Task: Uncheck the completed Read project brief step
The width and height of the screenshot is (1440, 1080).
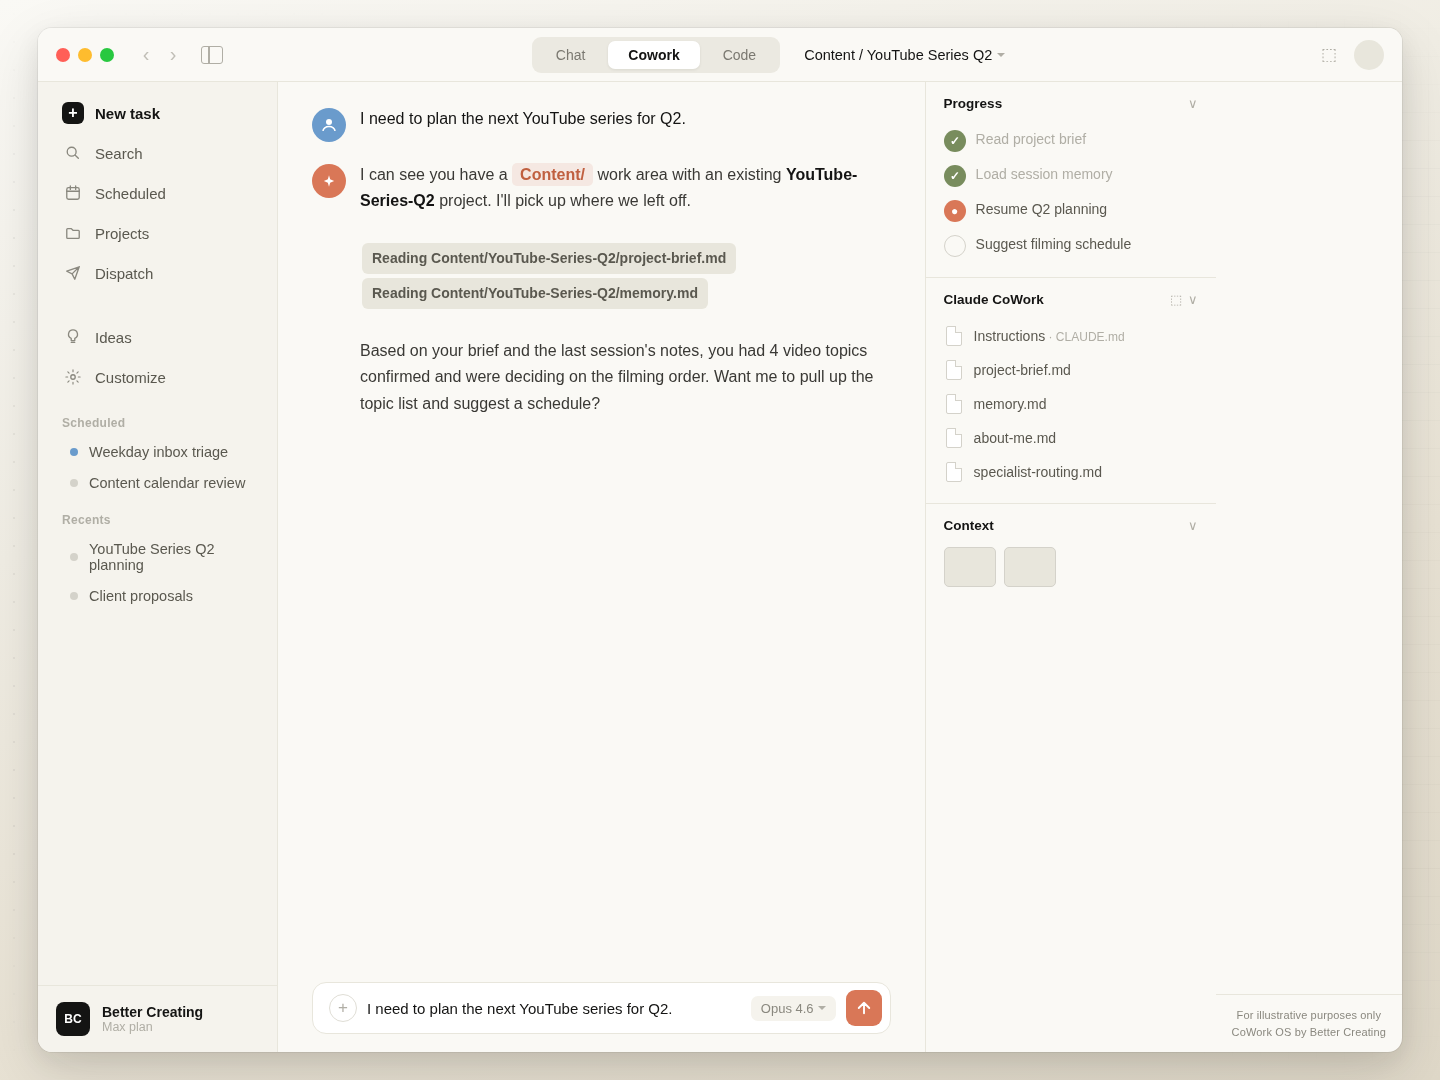Action: [955, 140]
